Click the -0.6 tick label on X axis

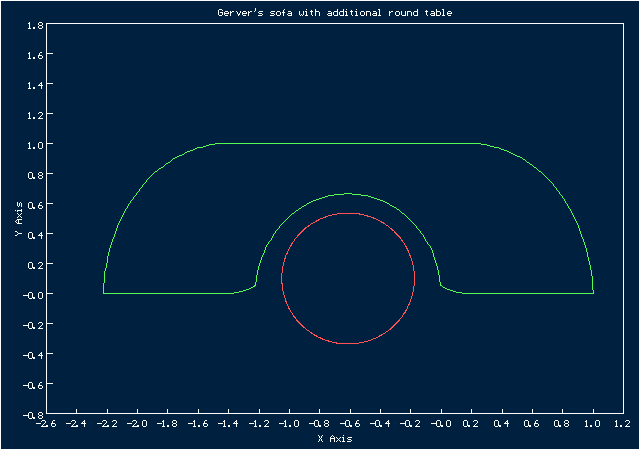350,424
